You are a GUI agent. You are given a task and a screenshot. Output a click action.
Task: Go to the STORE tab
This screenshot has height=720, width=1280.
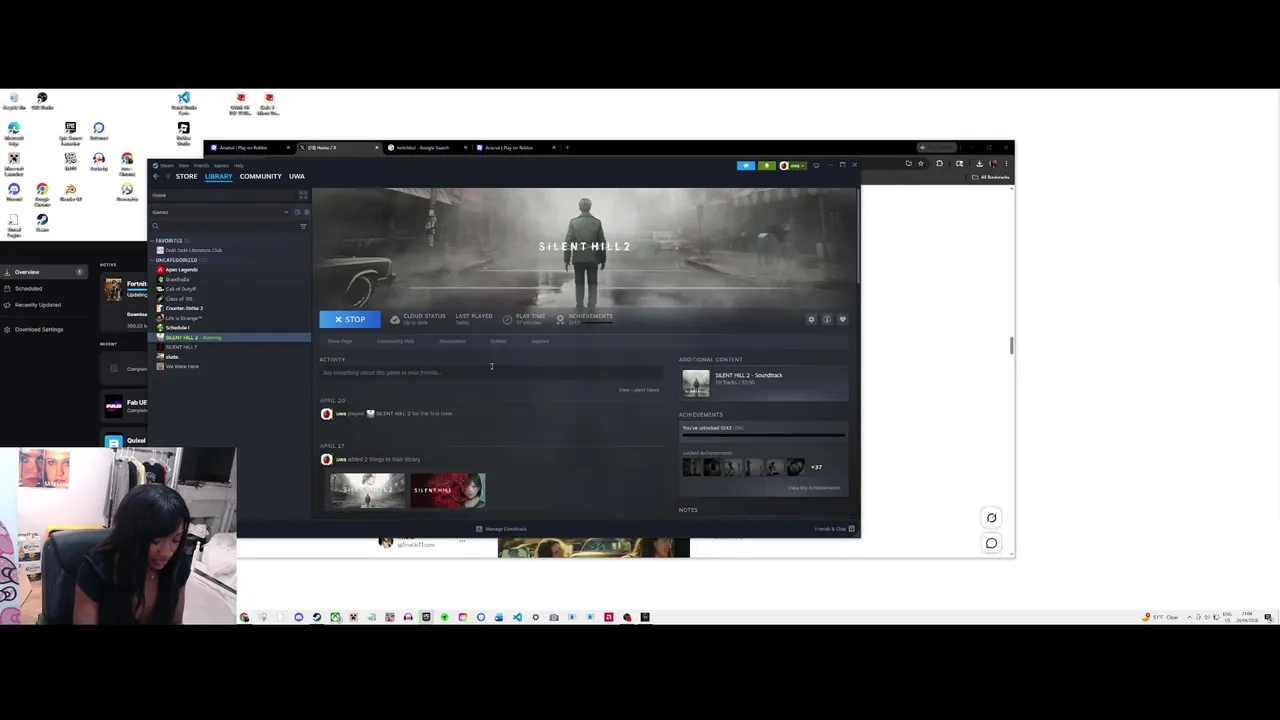pyautogui.click(x=186, y=176)
